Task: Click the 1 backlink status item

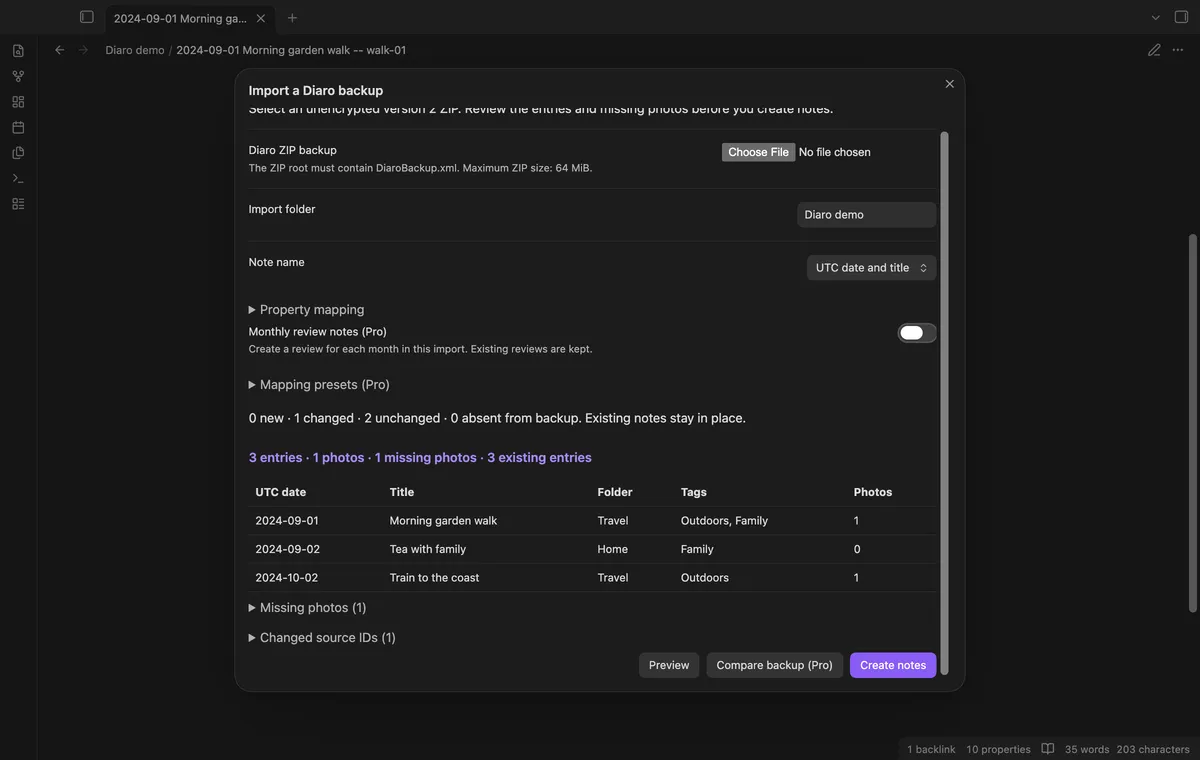Action: 931,749
